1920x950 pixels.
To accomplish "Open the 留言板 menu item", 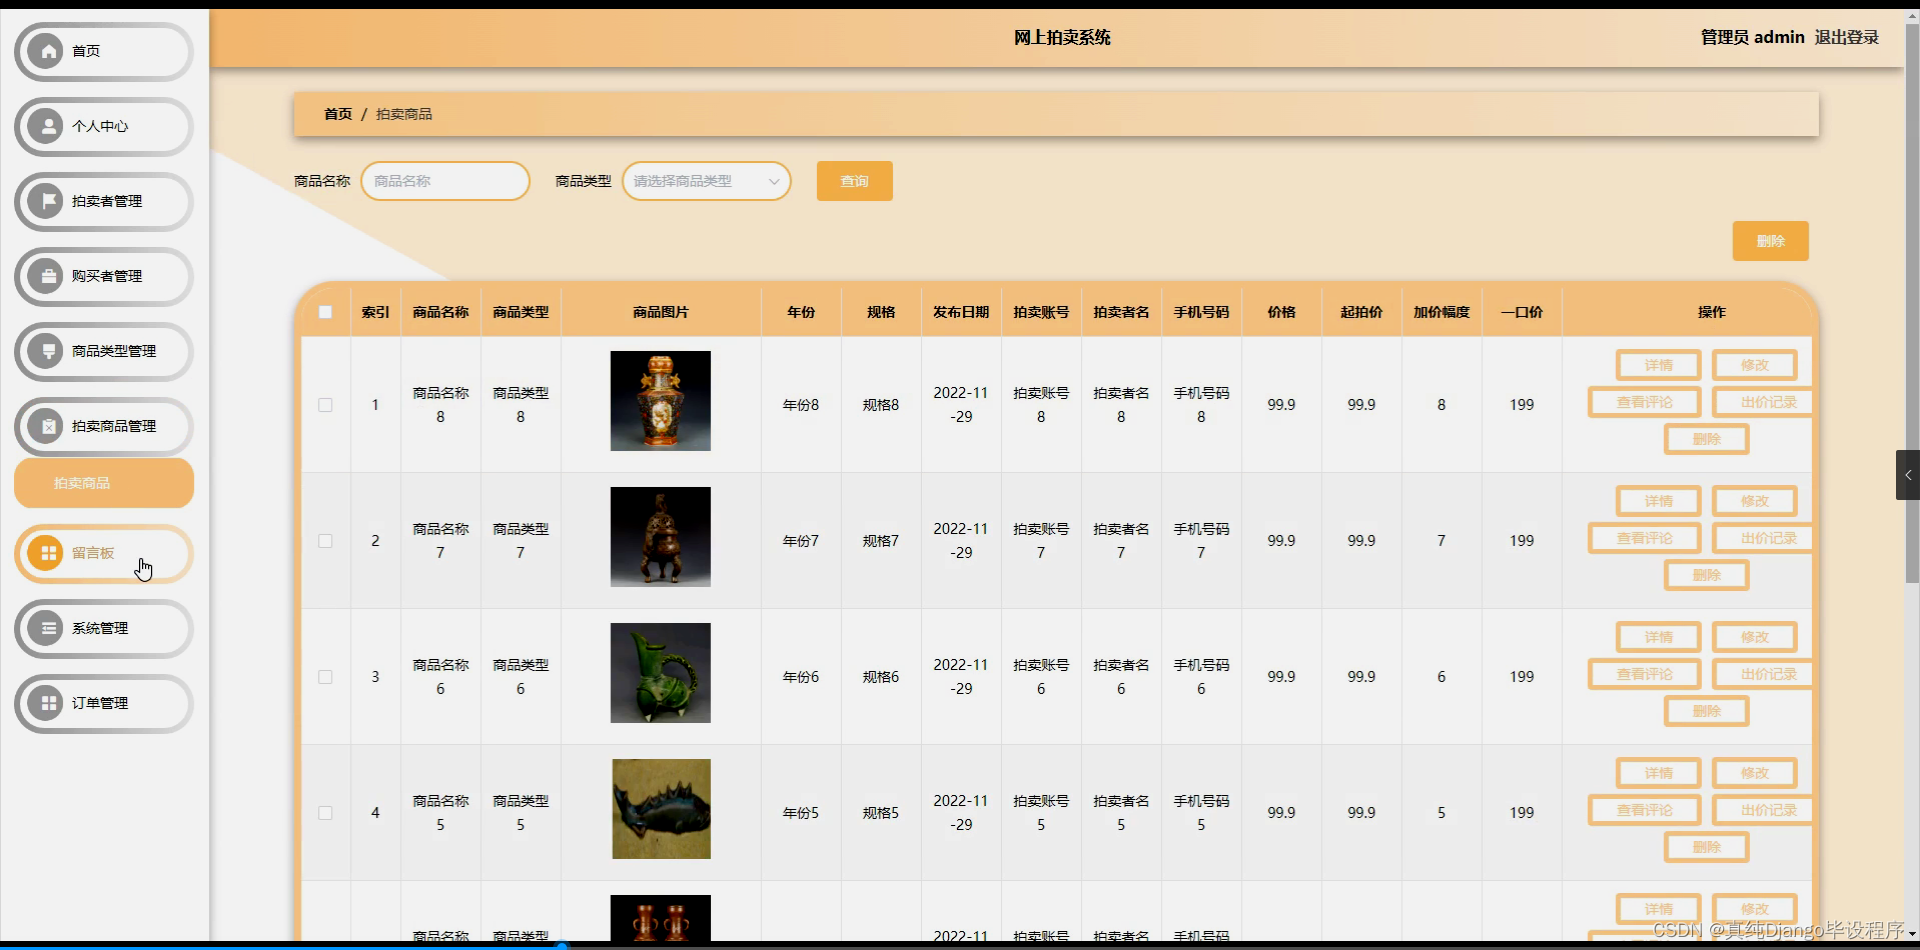I will [104, 553].
